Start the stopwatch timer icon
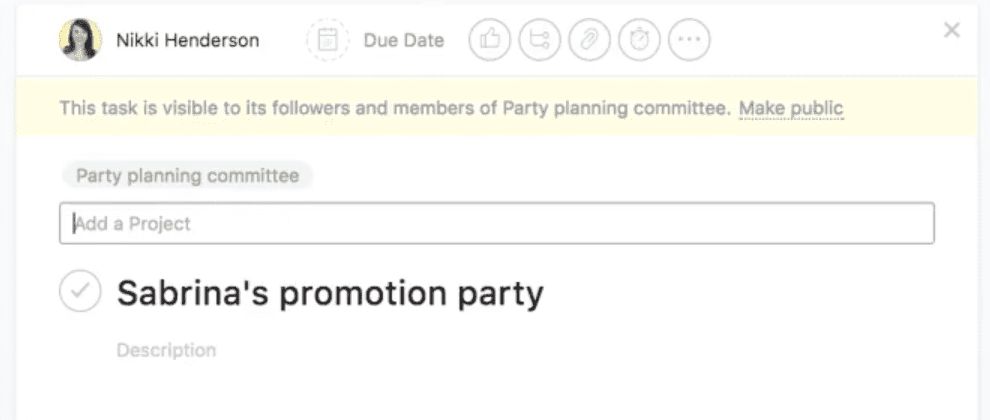Screen dimensions: 990x420 click(640, 40)
